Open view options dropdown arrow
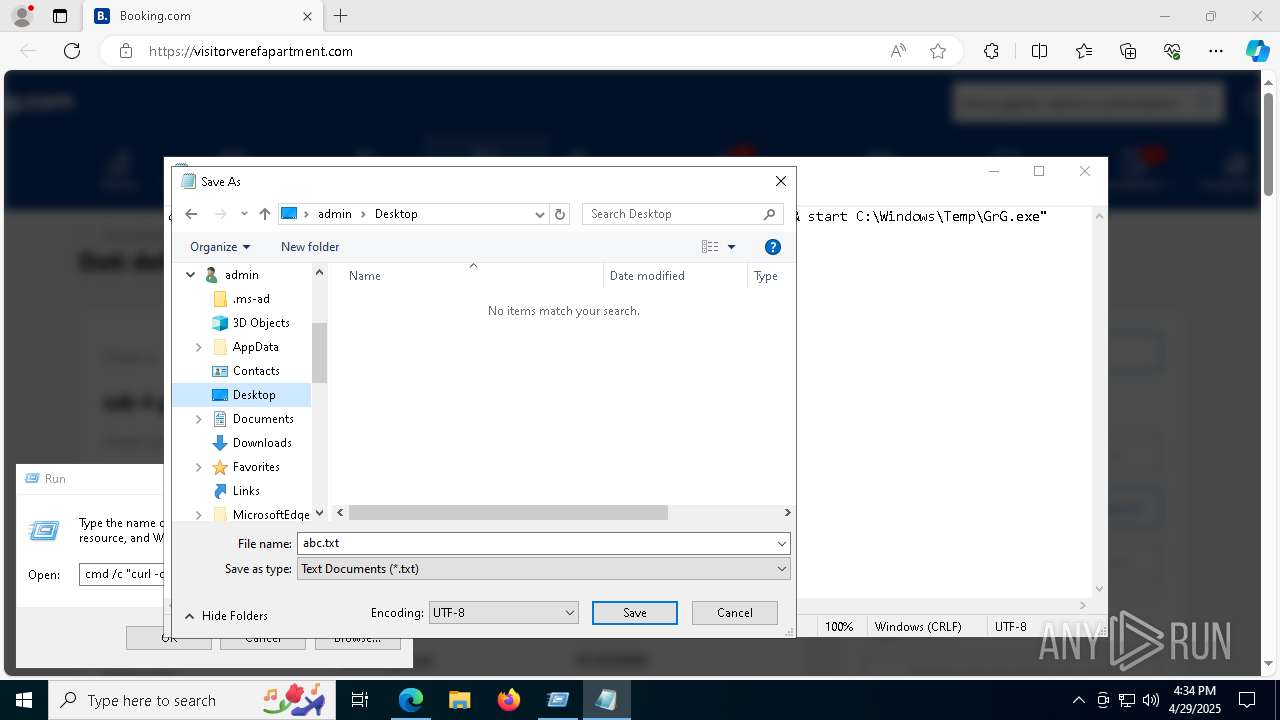This screenshot has width=1280, height=720. click(731, 247)
